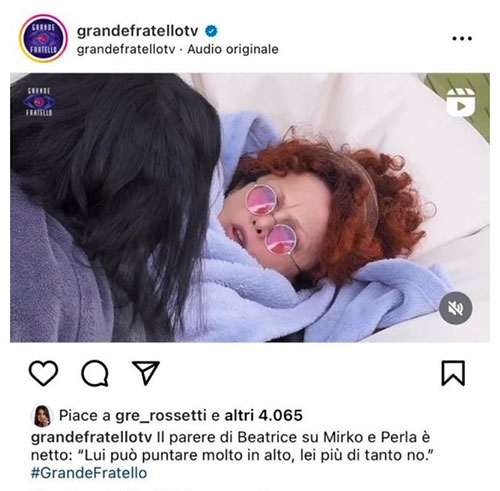
Task: Click the blue verified badge
Action: [211, 31]
